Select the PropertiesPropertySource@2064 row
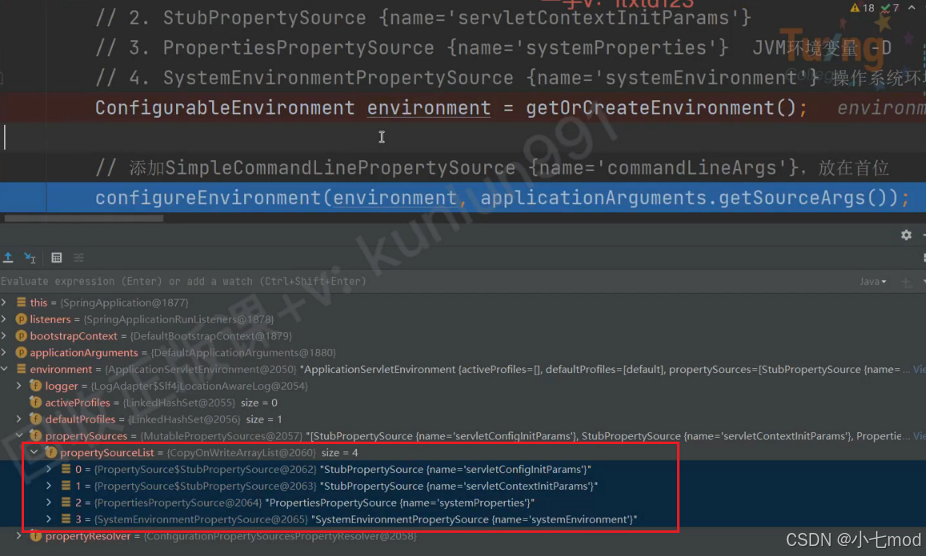Viewport: 926px width, 556px height. tap(463, 502)
